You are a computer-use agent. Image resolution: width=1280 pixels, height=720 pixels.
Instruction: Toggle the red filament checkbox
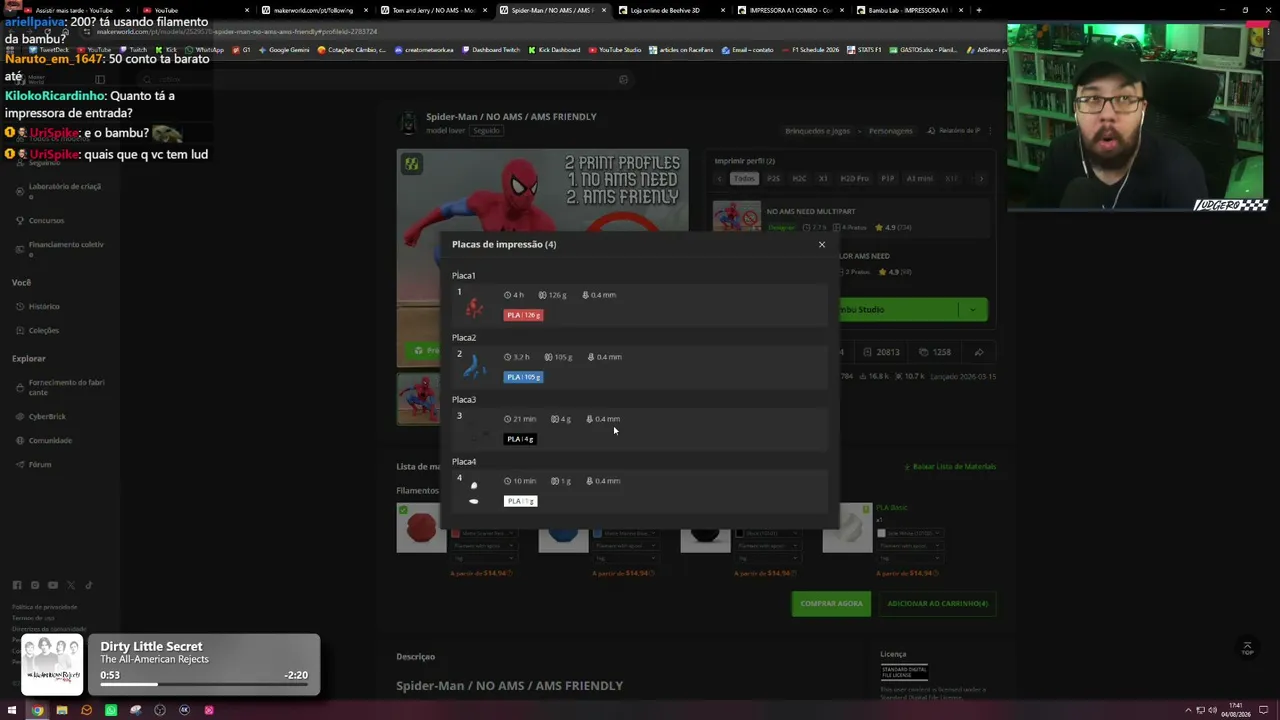coord(403,510)
